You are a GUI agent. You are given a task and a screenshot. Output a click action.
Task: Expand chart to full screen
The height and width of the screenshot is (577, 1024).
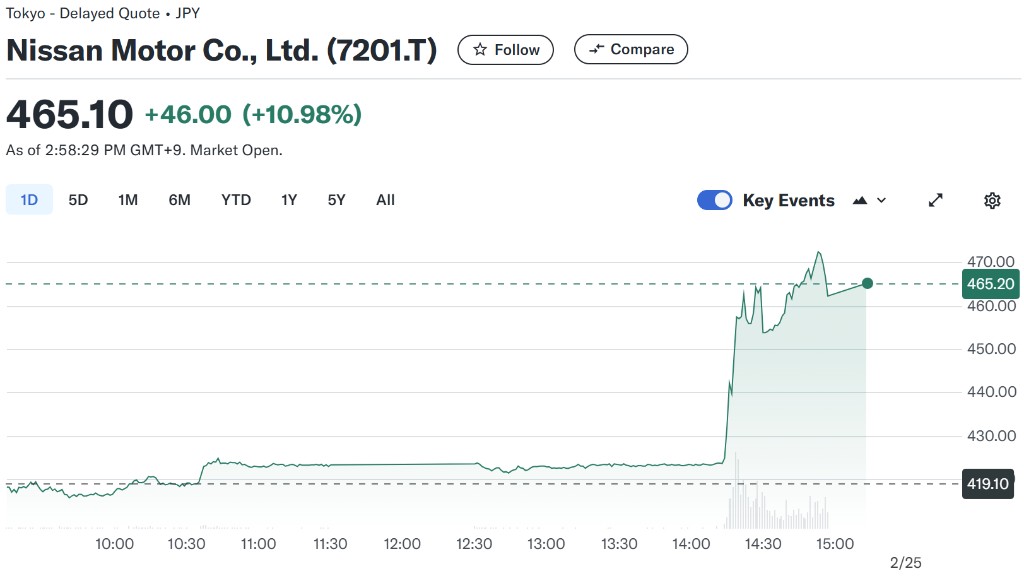click(936, 200)
